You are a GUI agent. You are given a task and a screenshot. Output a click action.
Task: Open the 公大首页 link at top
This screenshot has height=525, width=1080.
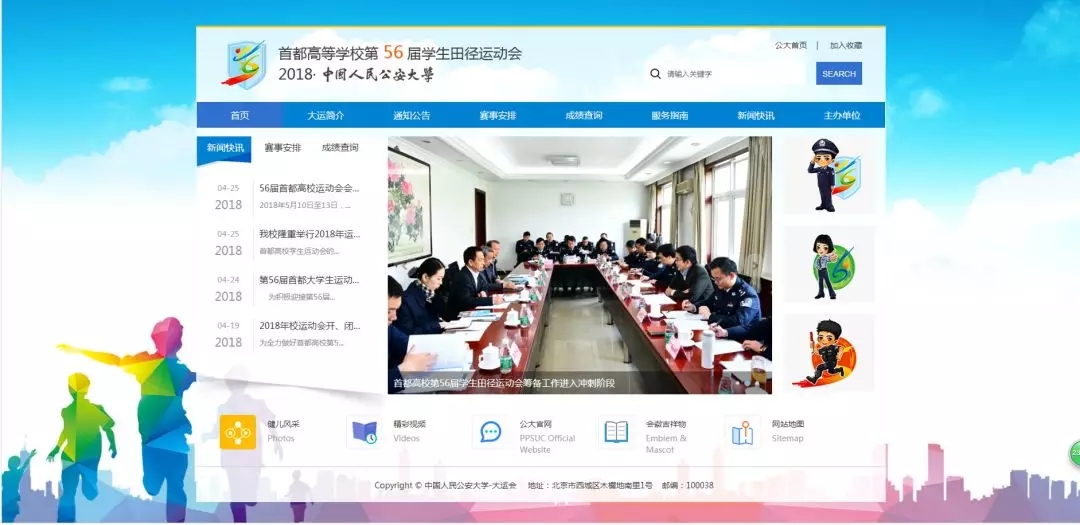tap(790, 45)
